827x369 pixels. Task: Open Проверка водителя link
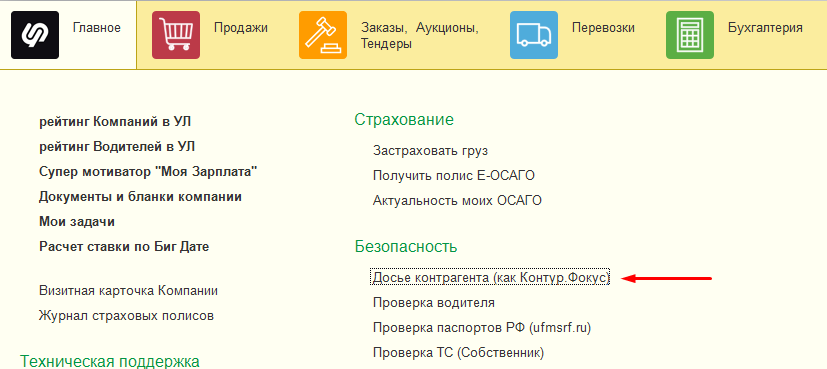click(434, 303)
